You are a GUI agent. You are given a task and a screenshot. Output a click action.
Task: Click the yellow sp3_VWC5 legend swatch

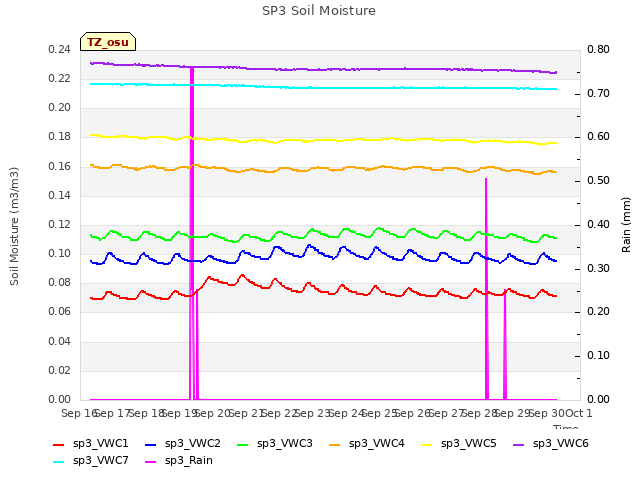(x=427, y=444)
